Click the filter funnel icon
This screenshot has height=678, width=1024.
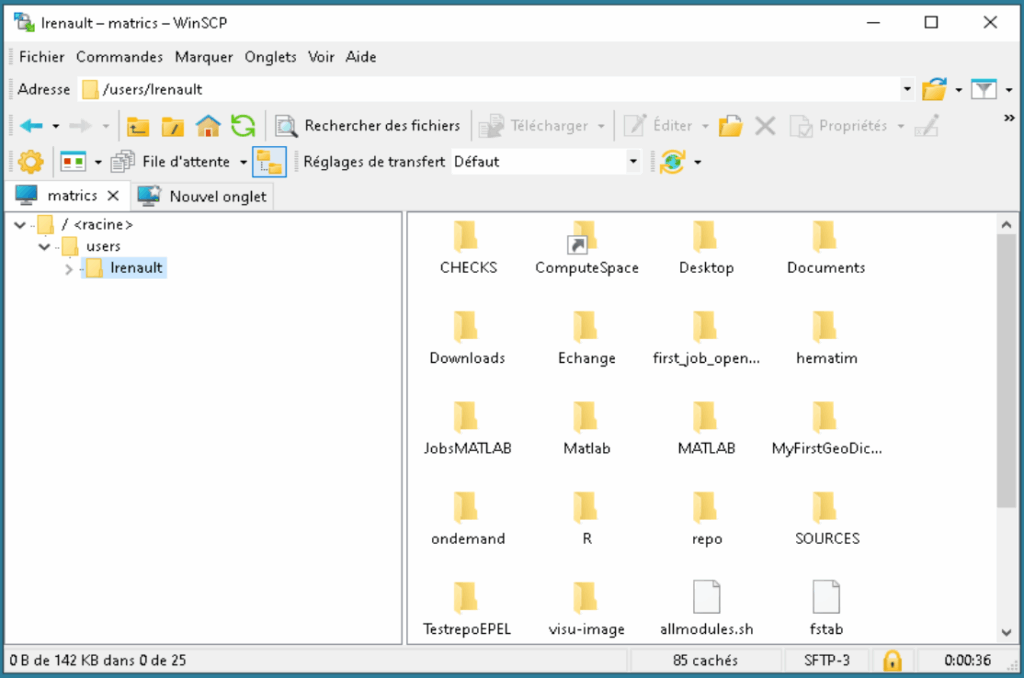point(985,90)
